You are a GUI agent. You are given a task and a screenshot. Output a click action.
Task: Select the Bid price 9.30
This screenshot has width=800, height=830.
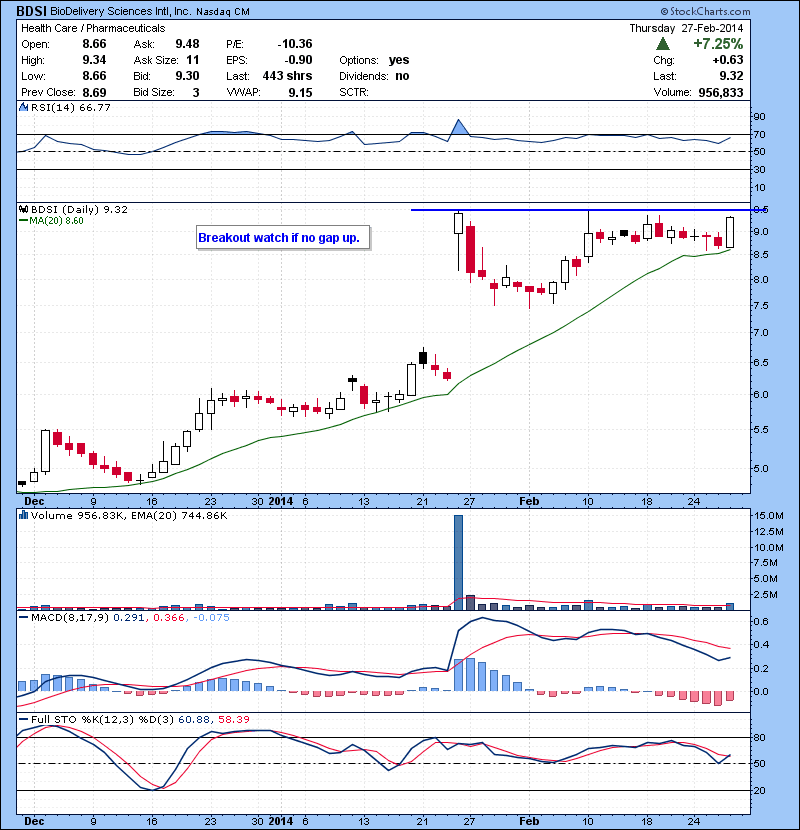tap(187, 76)
